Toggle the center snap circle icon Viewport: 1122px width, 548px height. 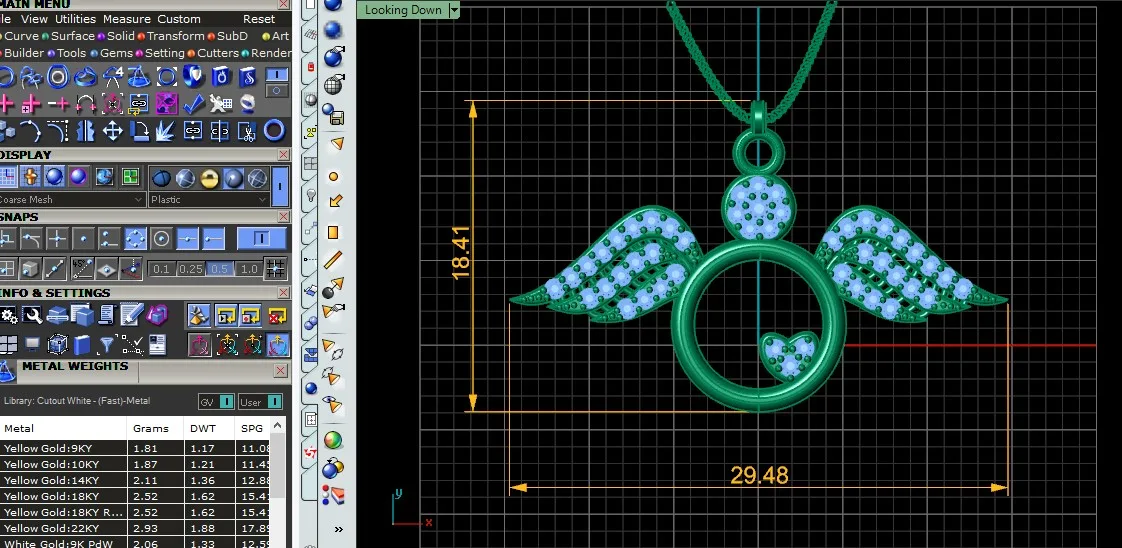(161, 239)
